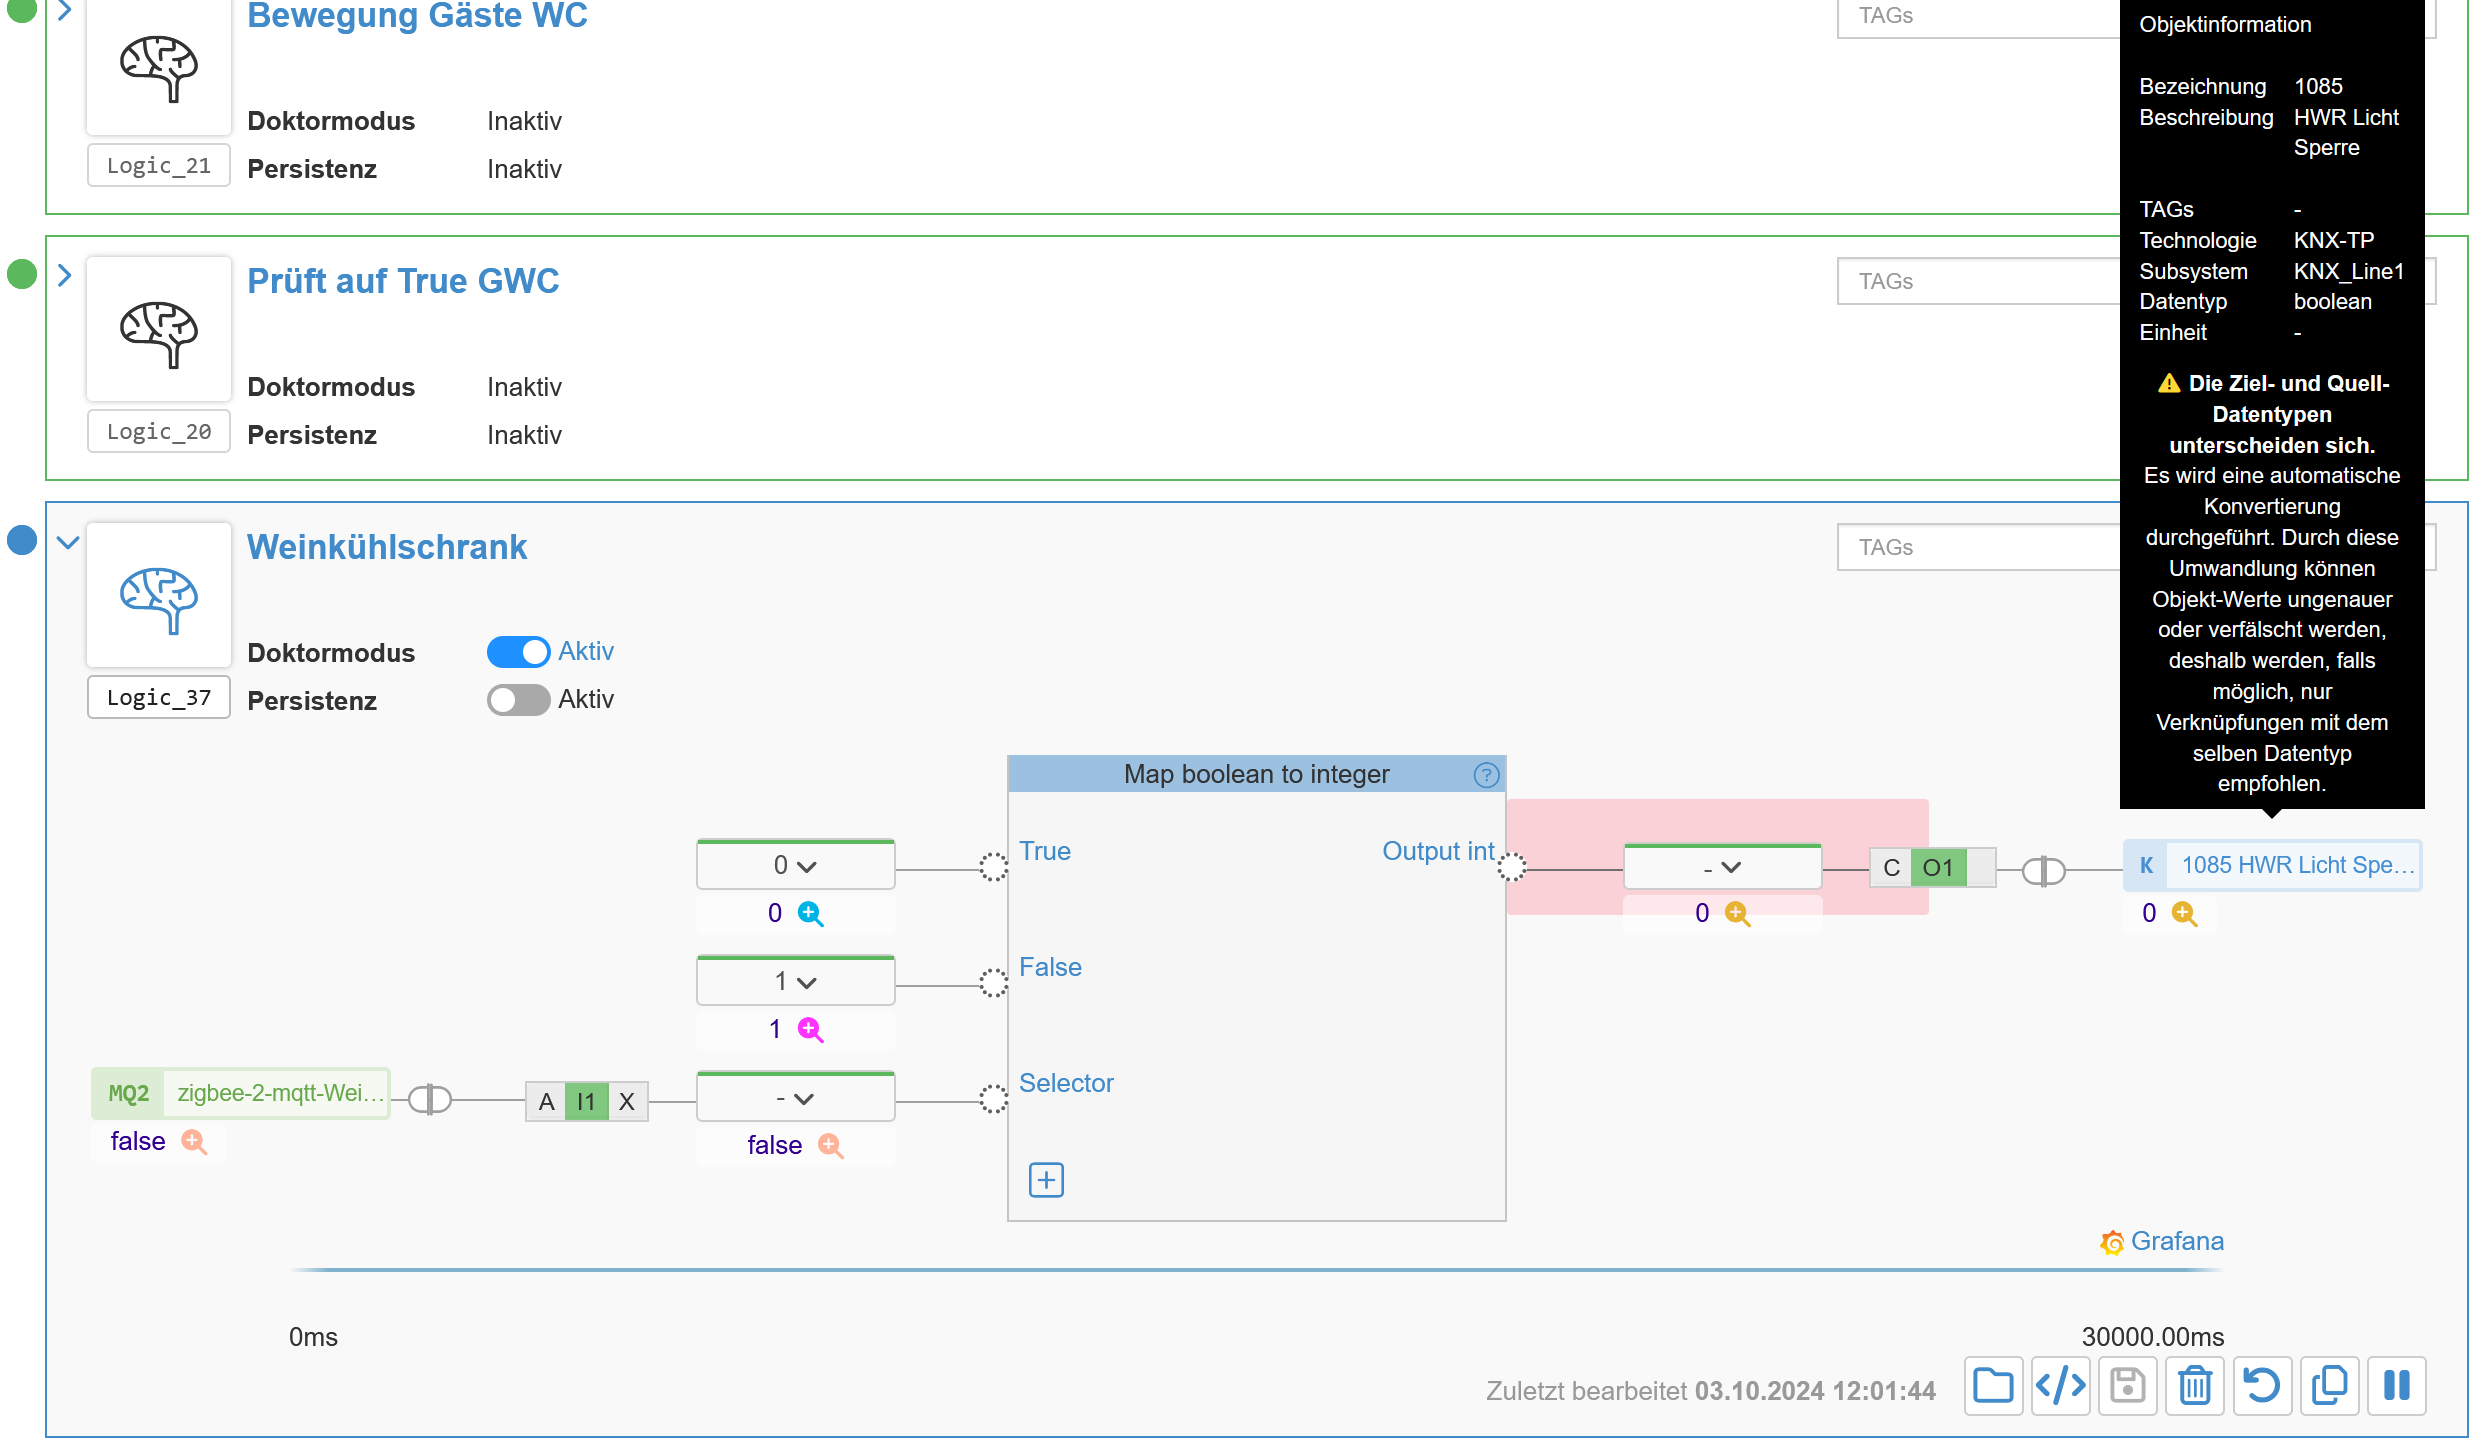Image resolution: width=2480 pixels, height=1446 pixels.
Task: Click the Bewegung Gäste WC brain icon
Action: pyautogui.click(x=159, y=67)
